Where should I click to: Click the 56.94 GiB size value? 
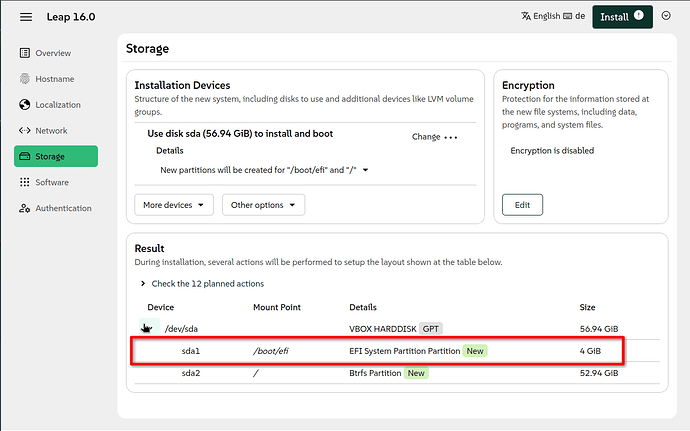[598, 329]
